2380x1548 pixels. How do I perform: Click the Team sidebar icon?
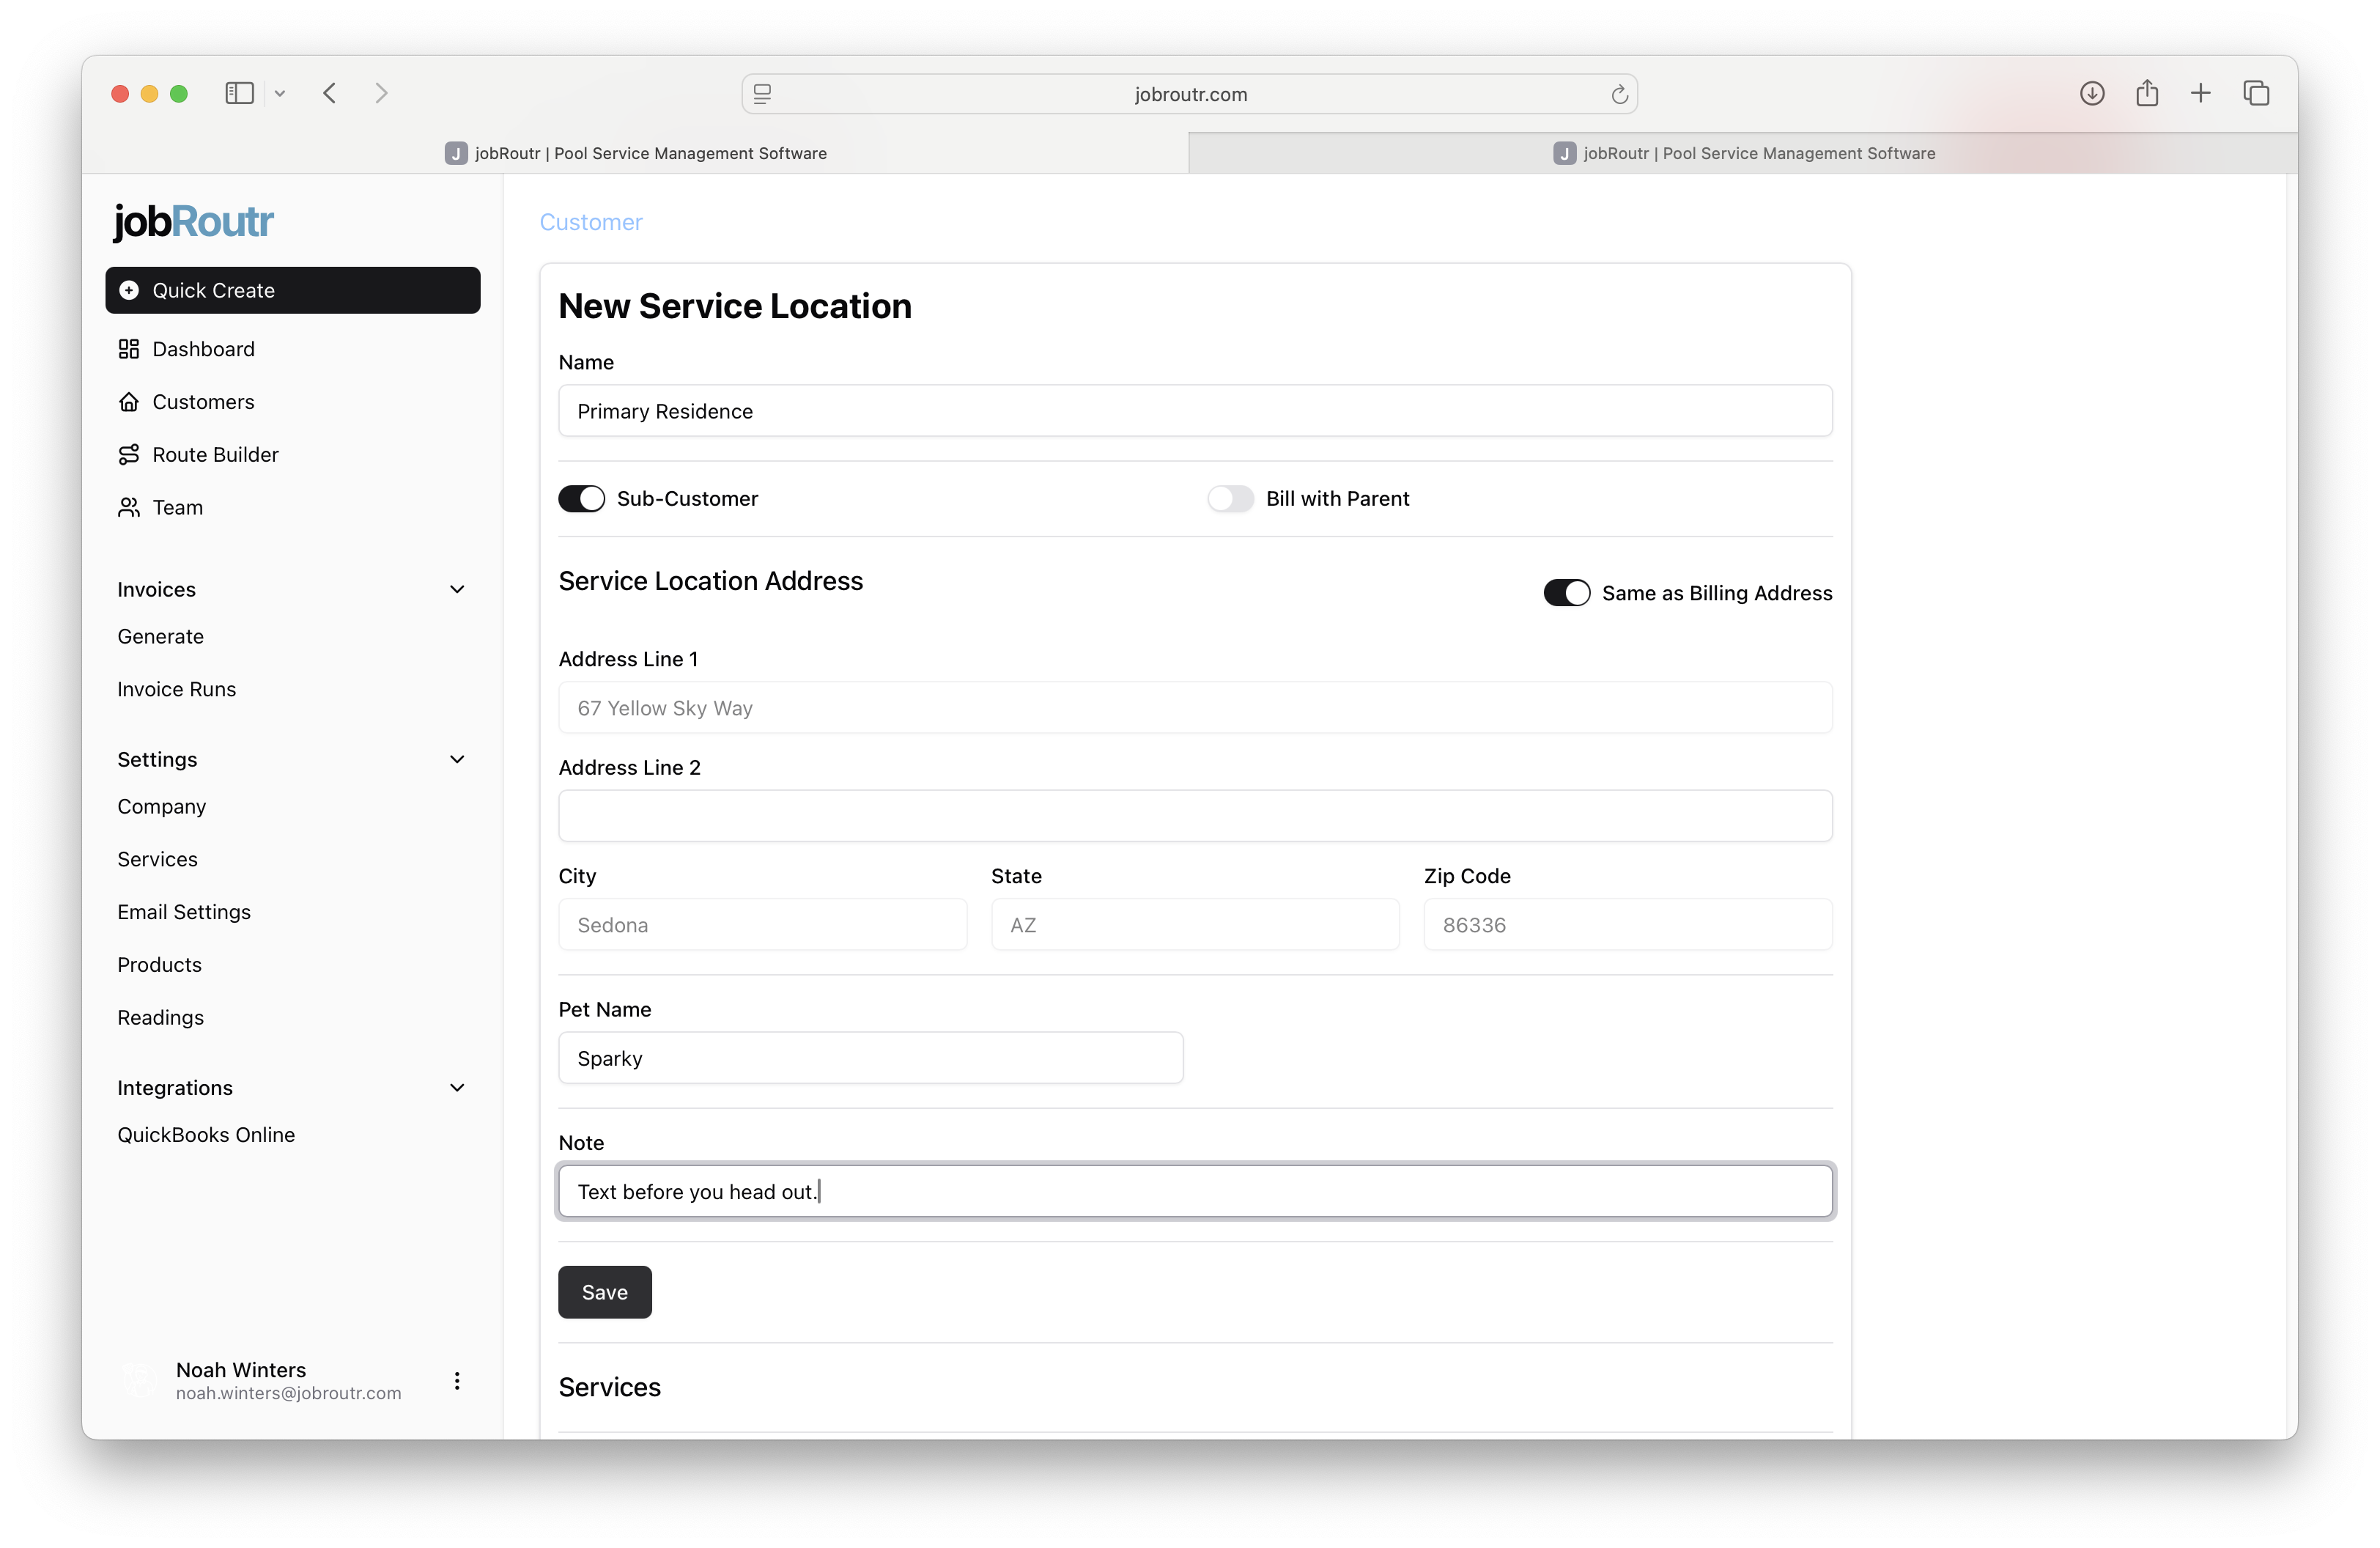coord(129,507)
